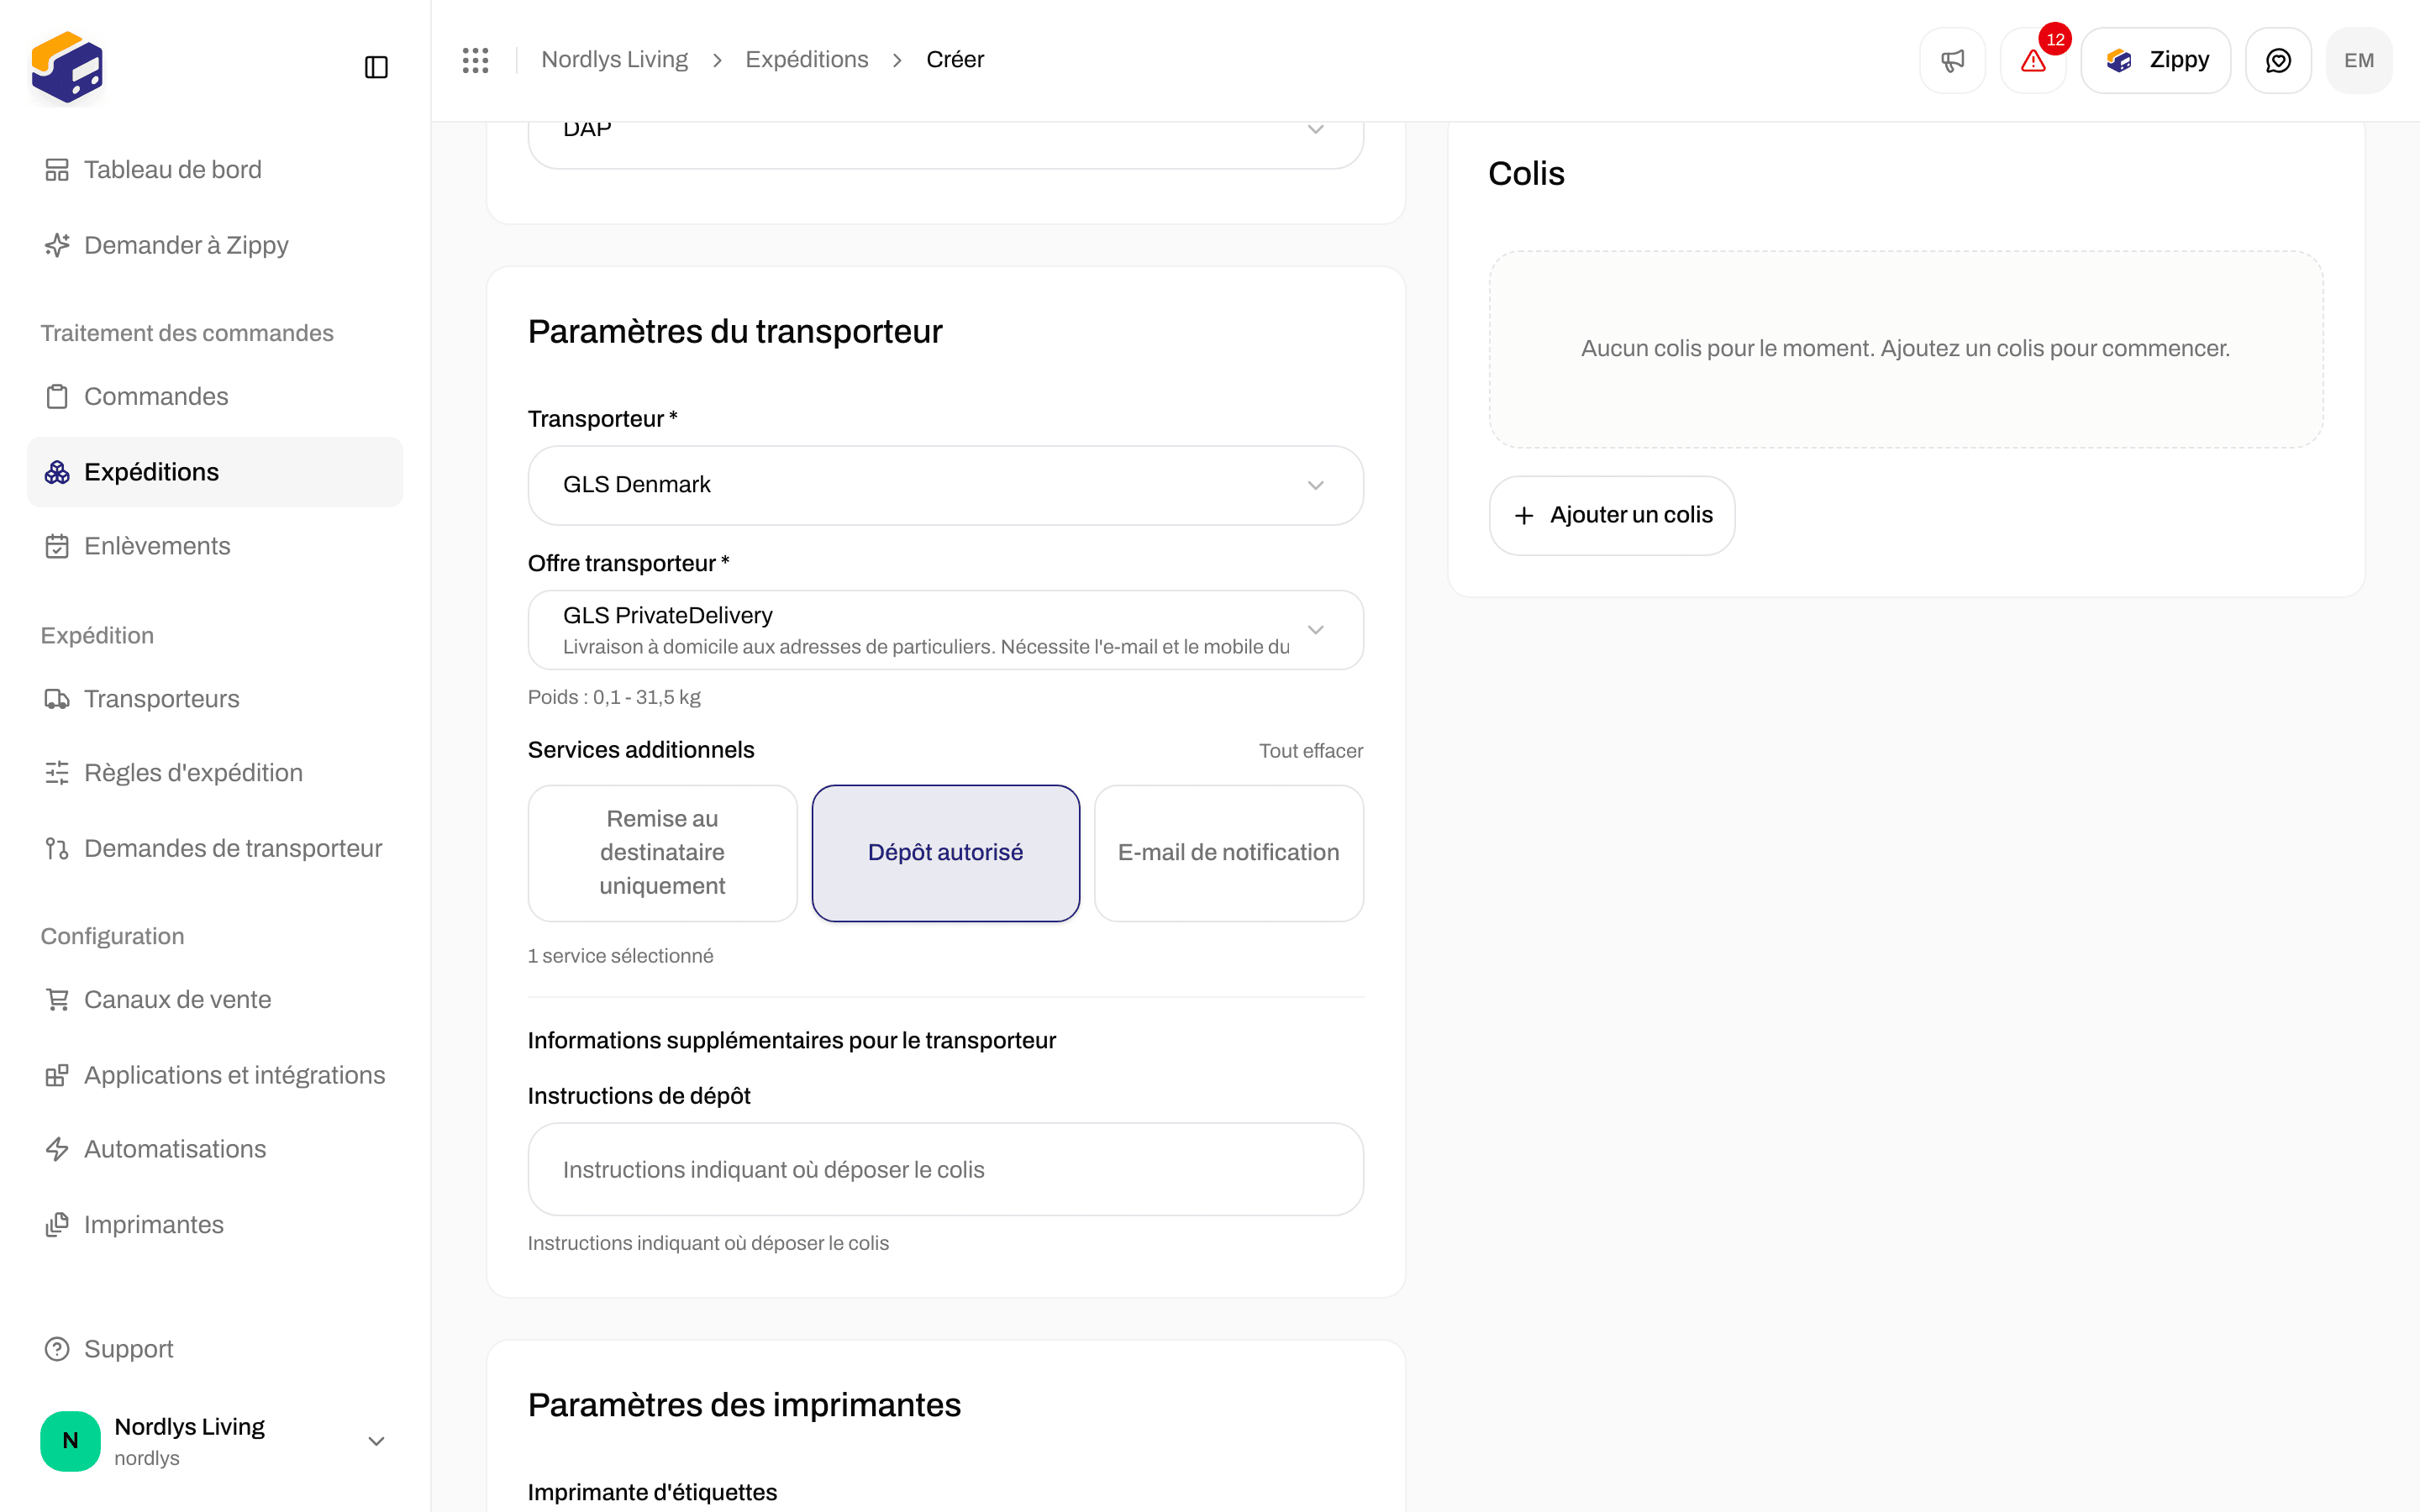
Task: Open announcements megaphone icon
Action: pos(1952,60)
